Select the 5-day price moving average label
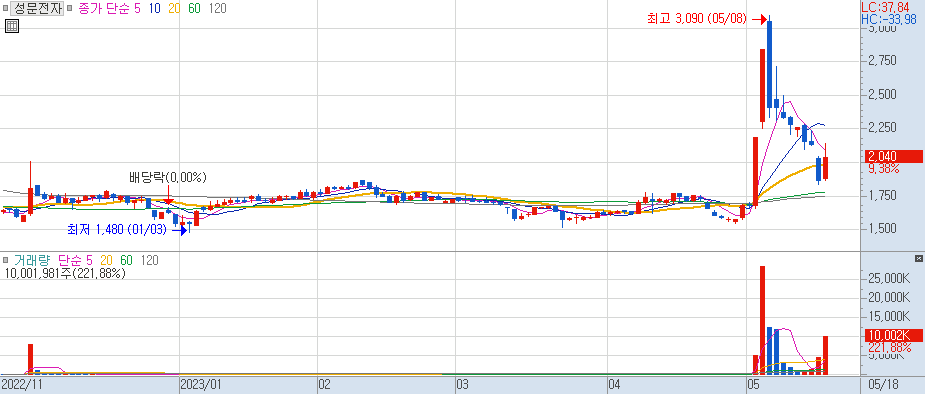Viewport: 925px width, 394px height. click(x=137, y=9)
